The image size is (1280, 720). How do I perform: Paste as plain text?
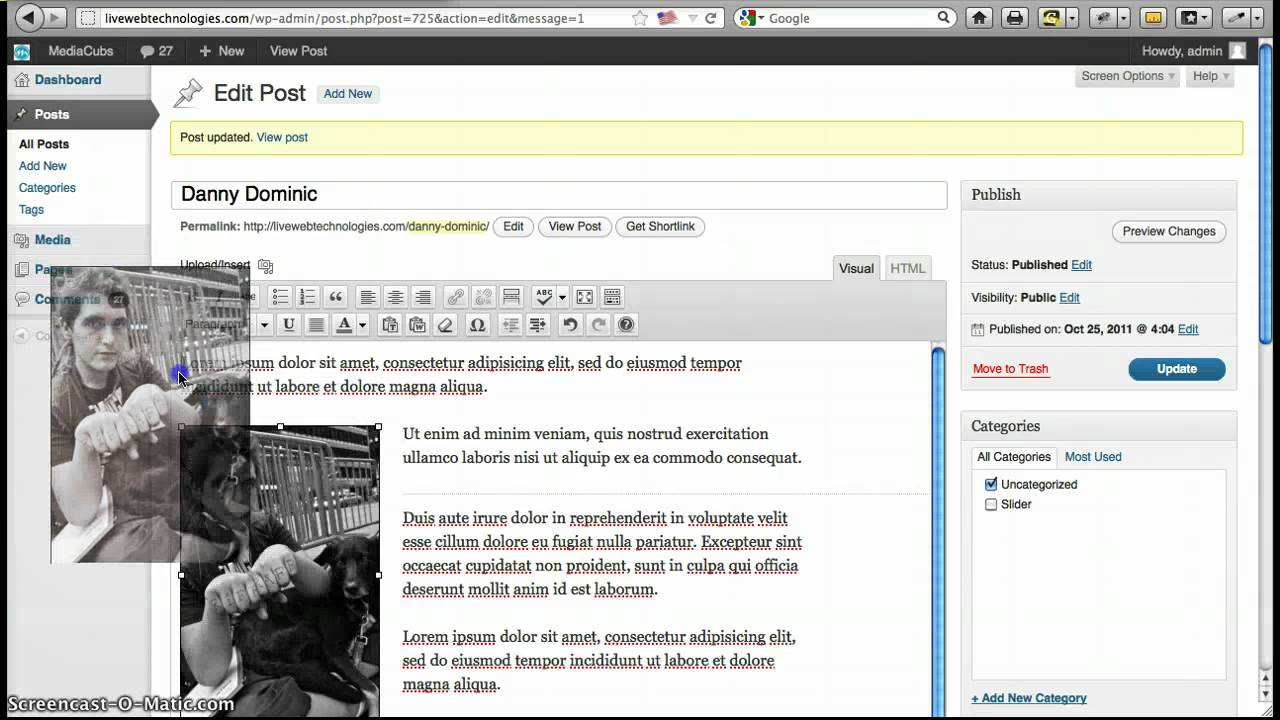point(390,324)
